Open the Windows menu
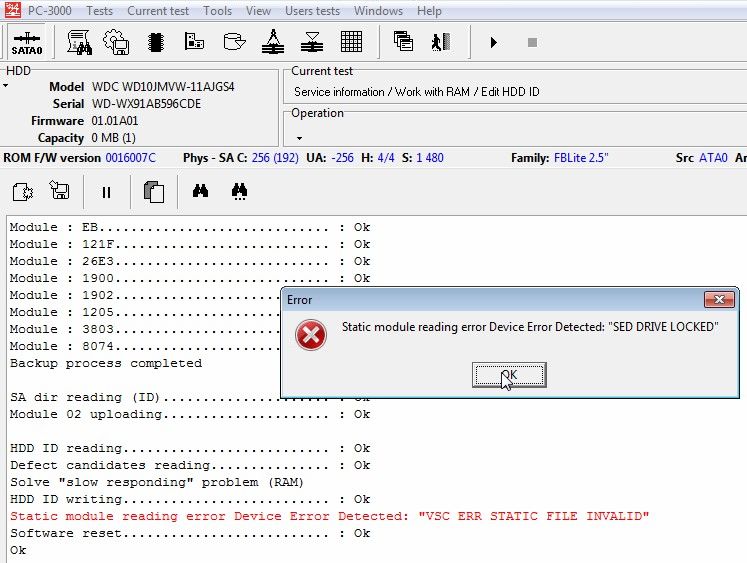747x563 pixels. (x=378, y=10)
